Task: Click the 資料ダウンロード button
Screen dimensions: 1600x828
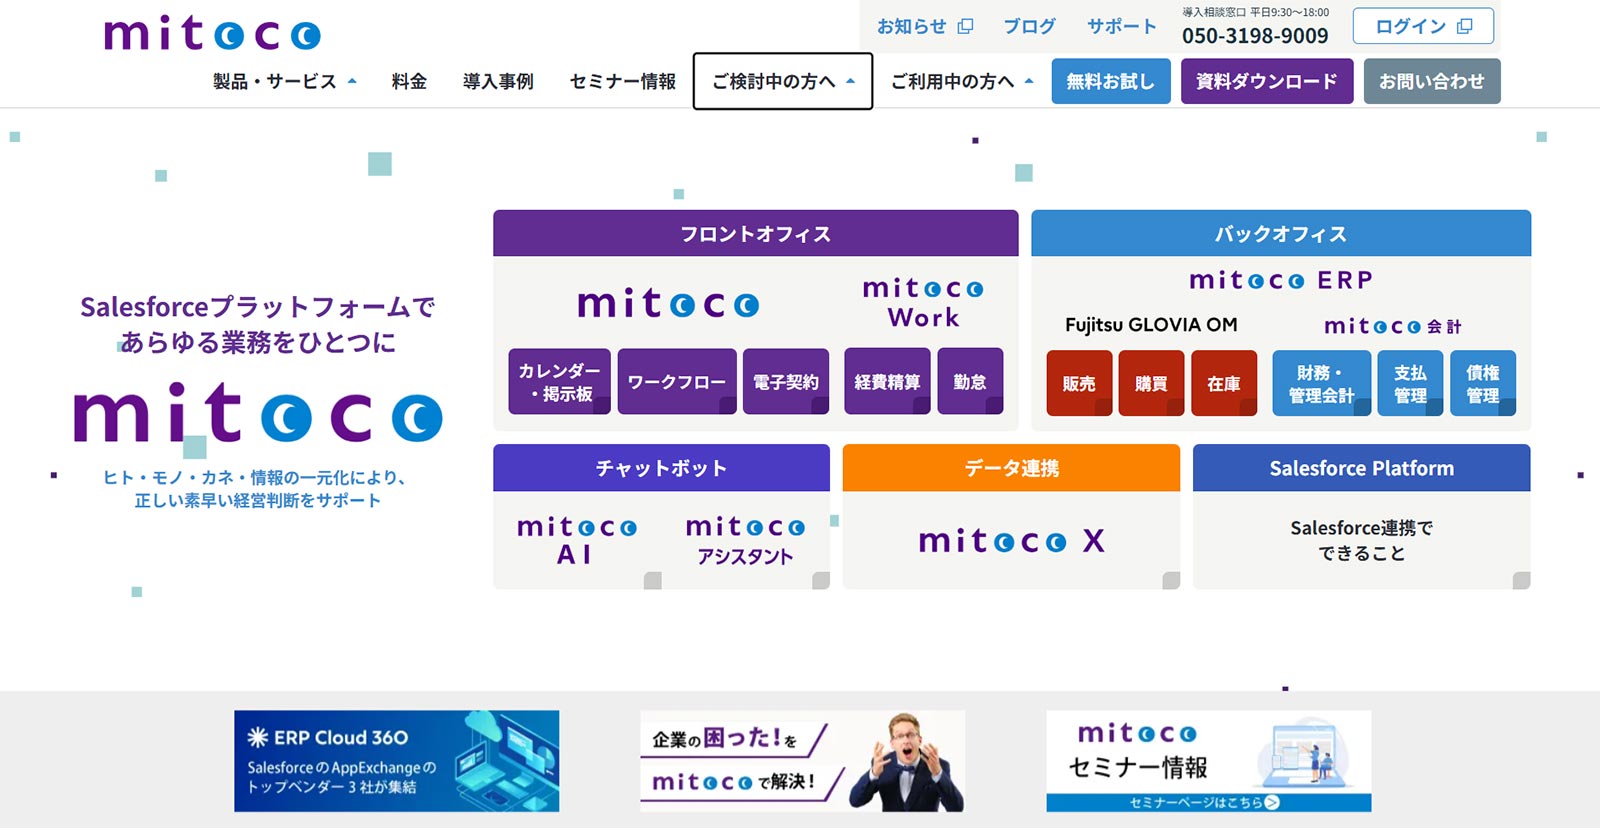Action: tap(1267, 81)
